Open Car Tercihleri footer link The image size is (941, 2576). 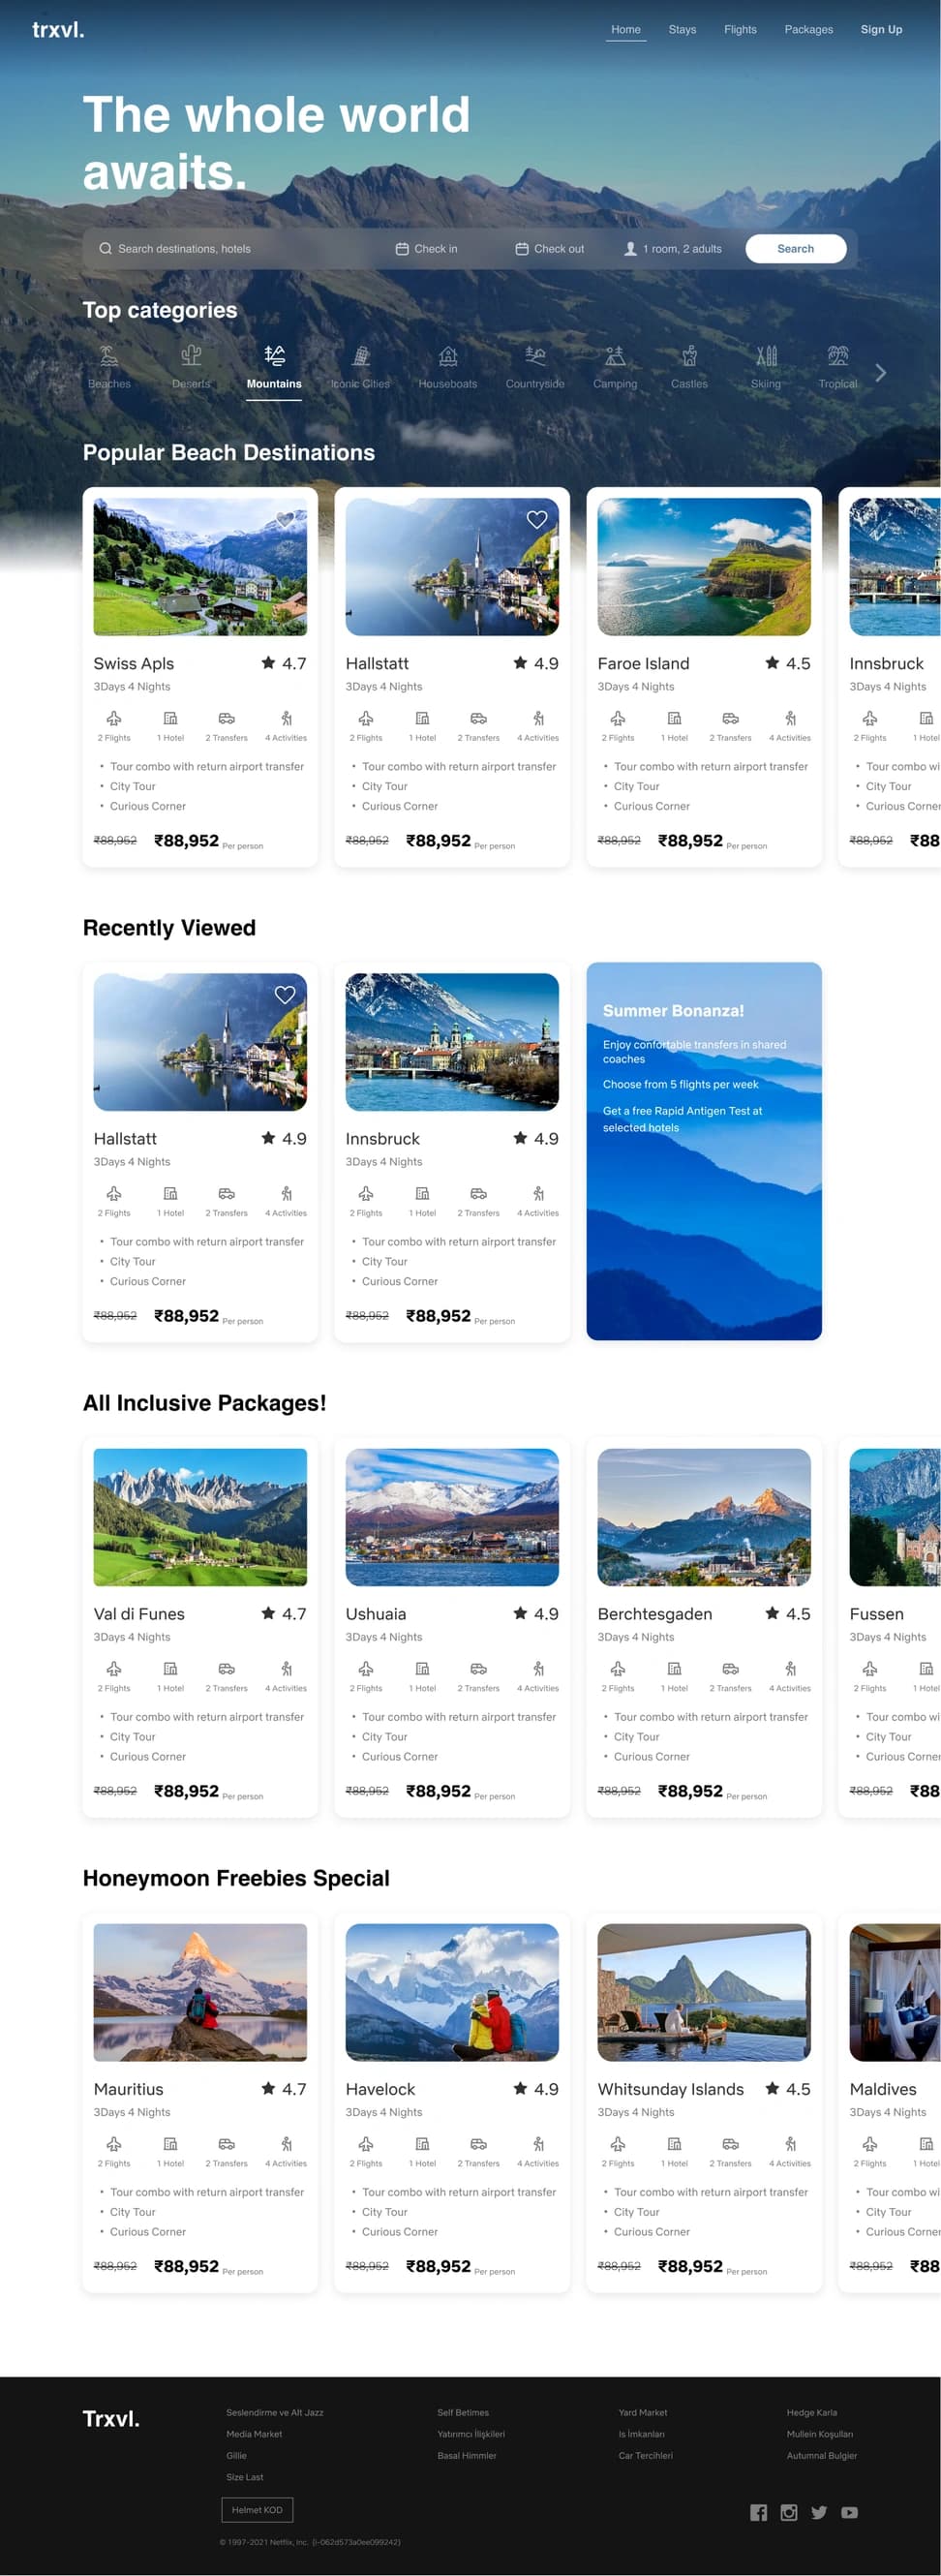(645, 2455)
